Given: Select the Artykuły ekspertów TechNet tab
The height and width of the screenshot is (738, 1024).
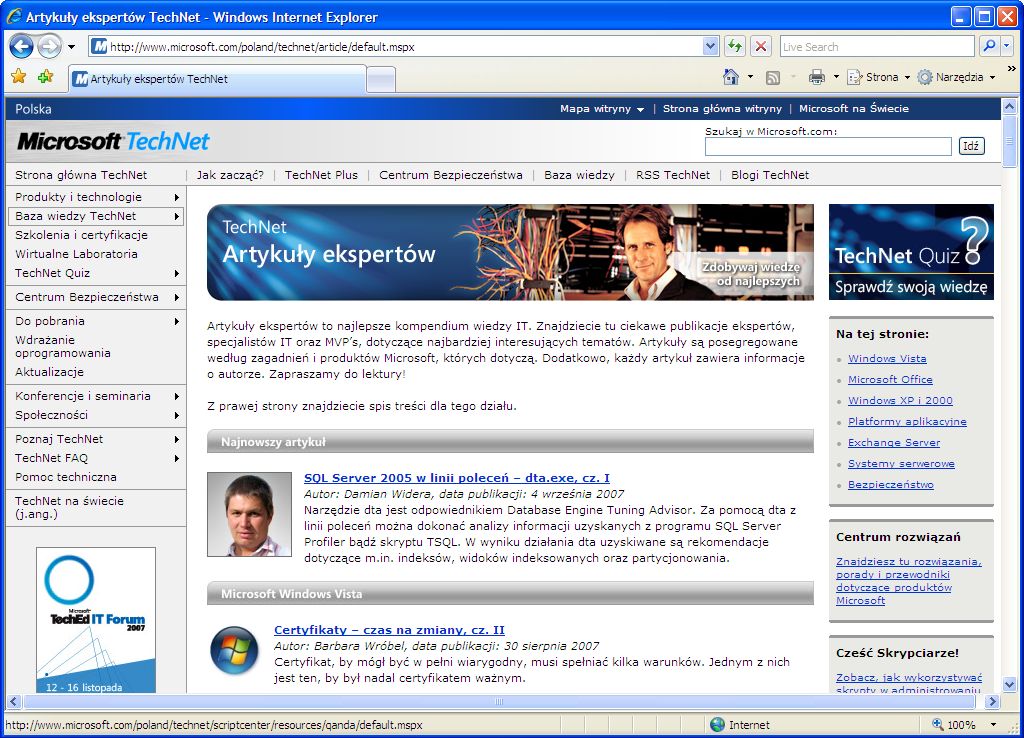Looking at the screenshot, I should click(x=217, y=79).
